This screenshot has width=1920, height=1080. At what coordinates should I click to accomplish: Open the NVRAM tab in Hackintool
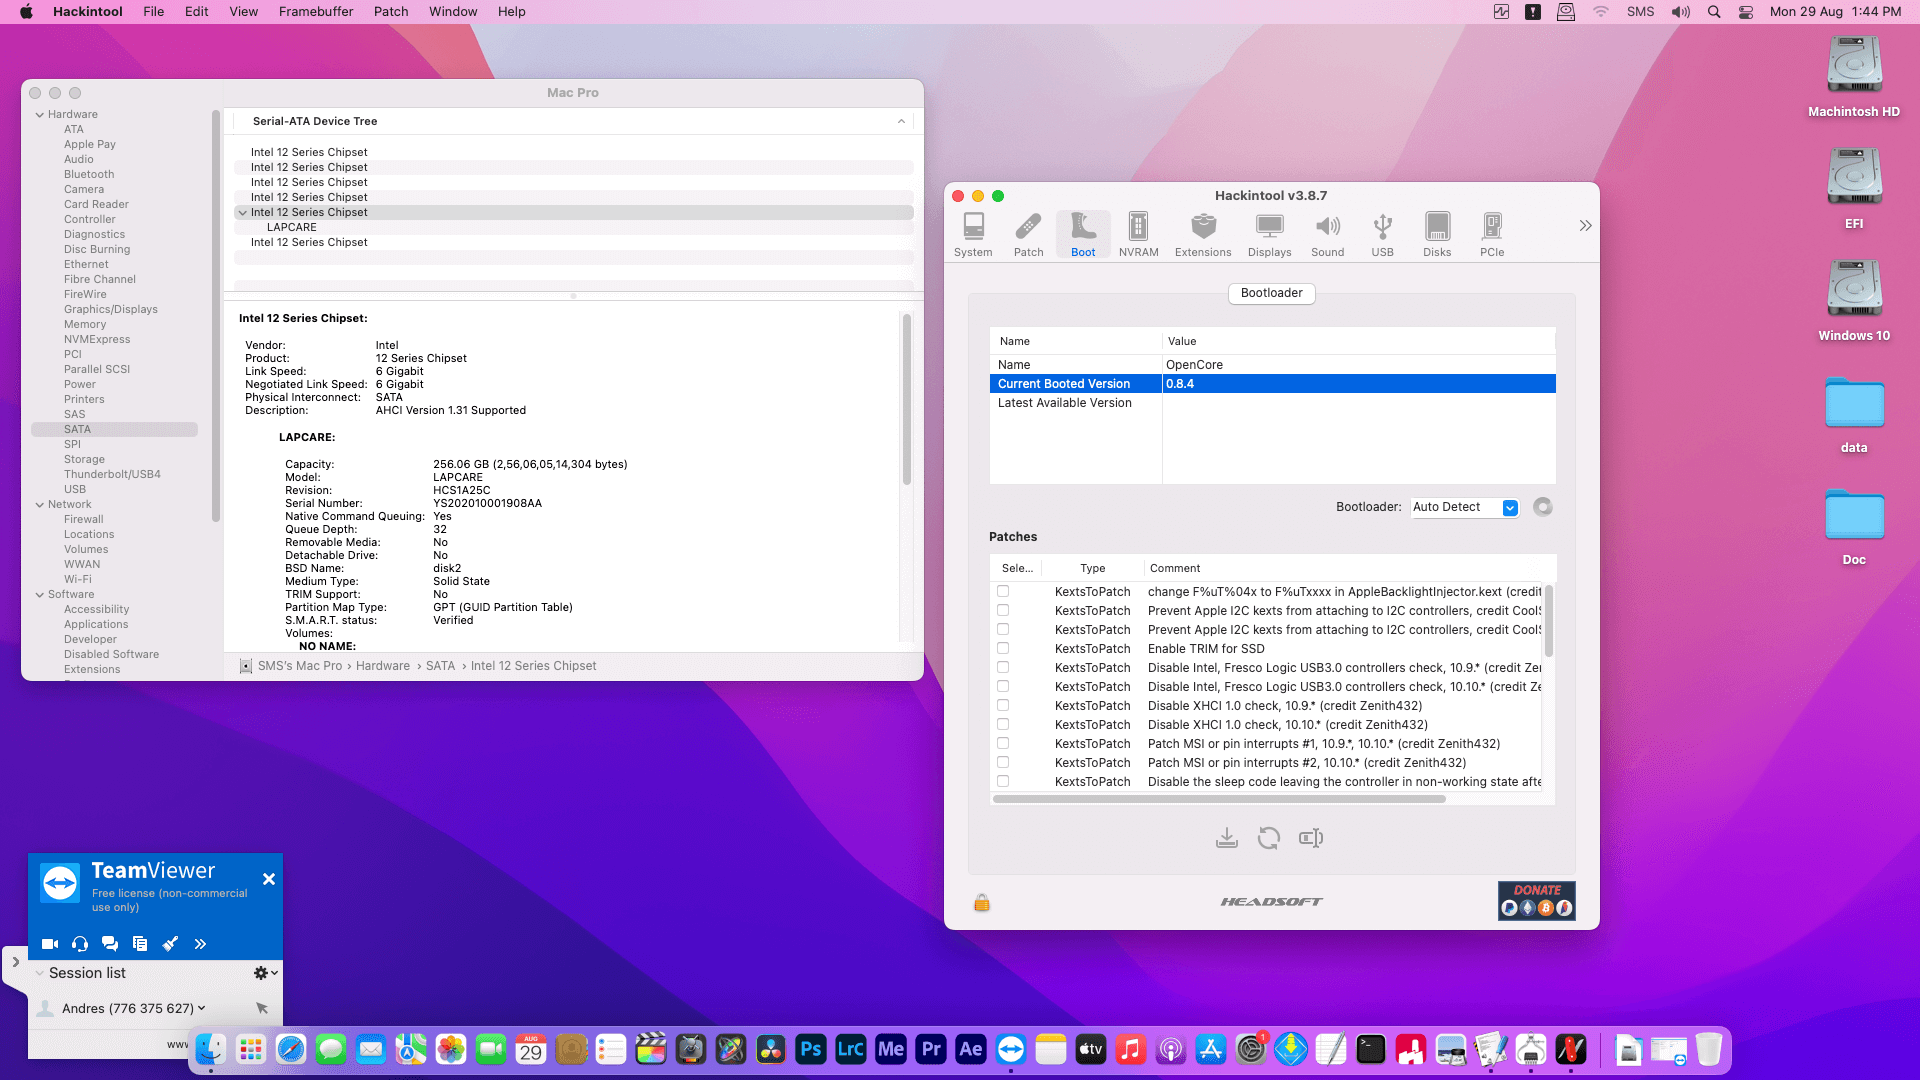pyautogui.click(x=1138, y=234)
